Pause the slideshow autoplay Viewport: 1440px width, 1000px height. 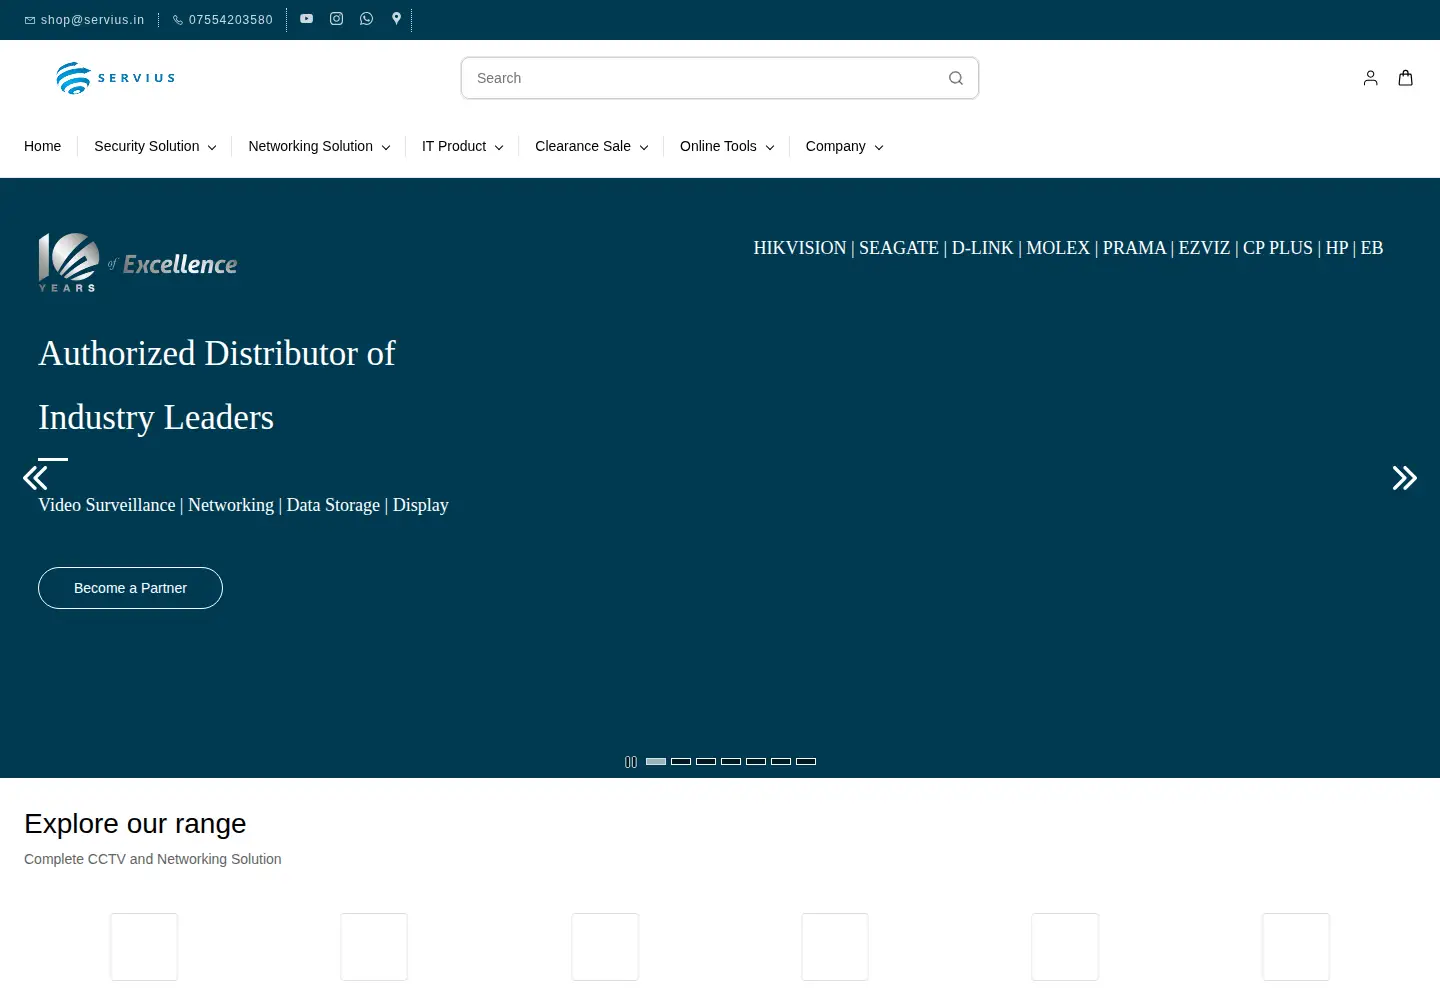631,762
